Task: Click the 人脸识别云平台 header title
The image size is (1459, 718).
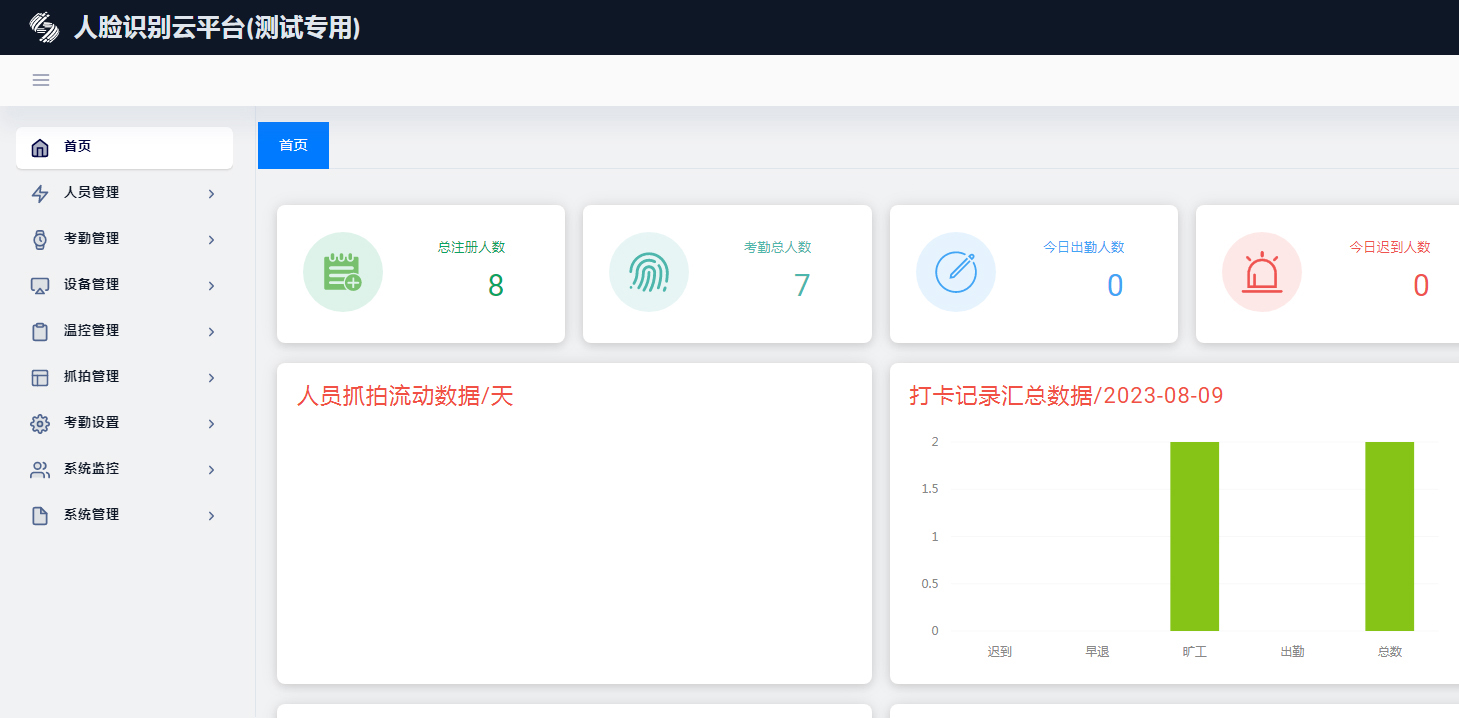Action: click(217, 28)
